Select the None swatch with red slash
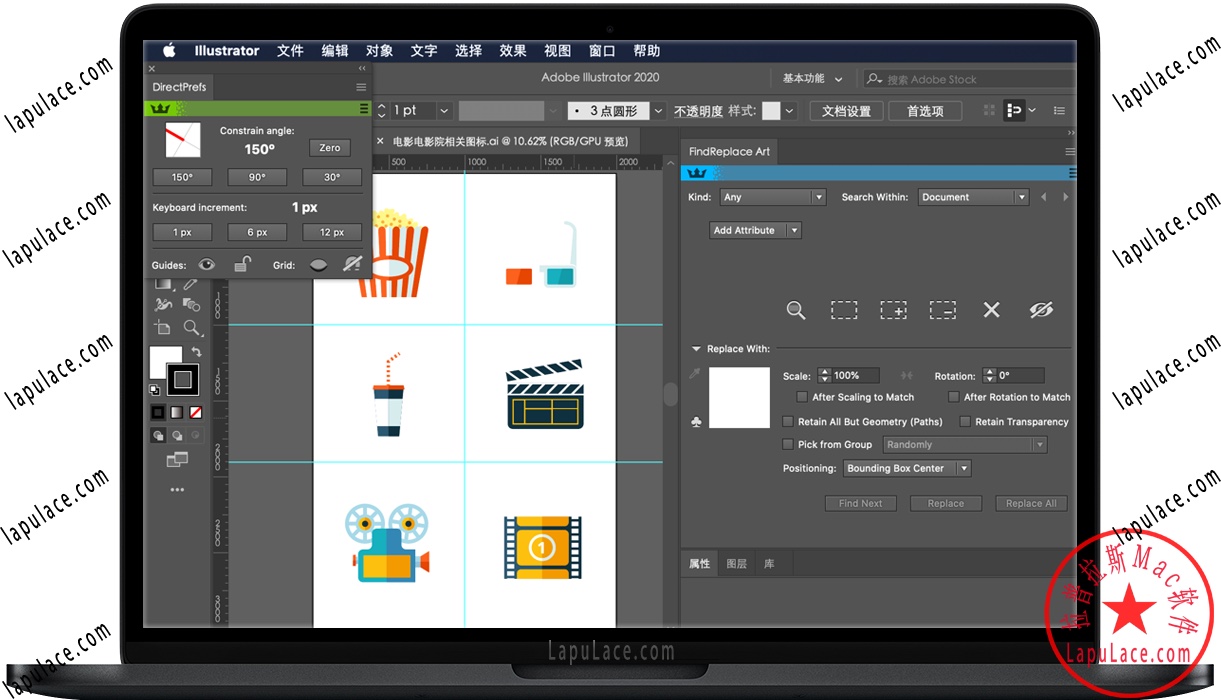 click(x=196, y=412)
